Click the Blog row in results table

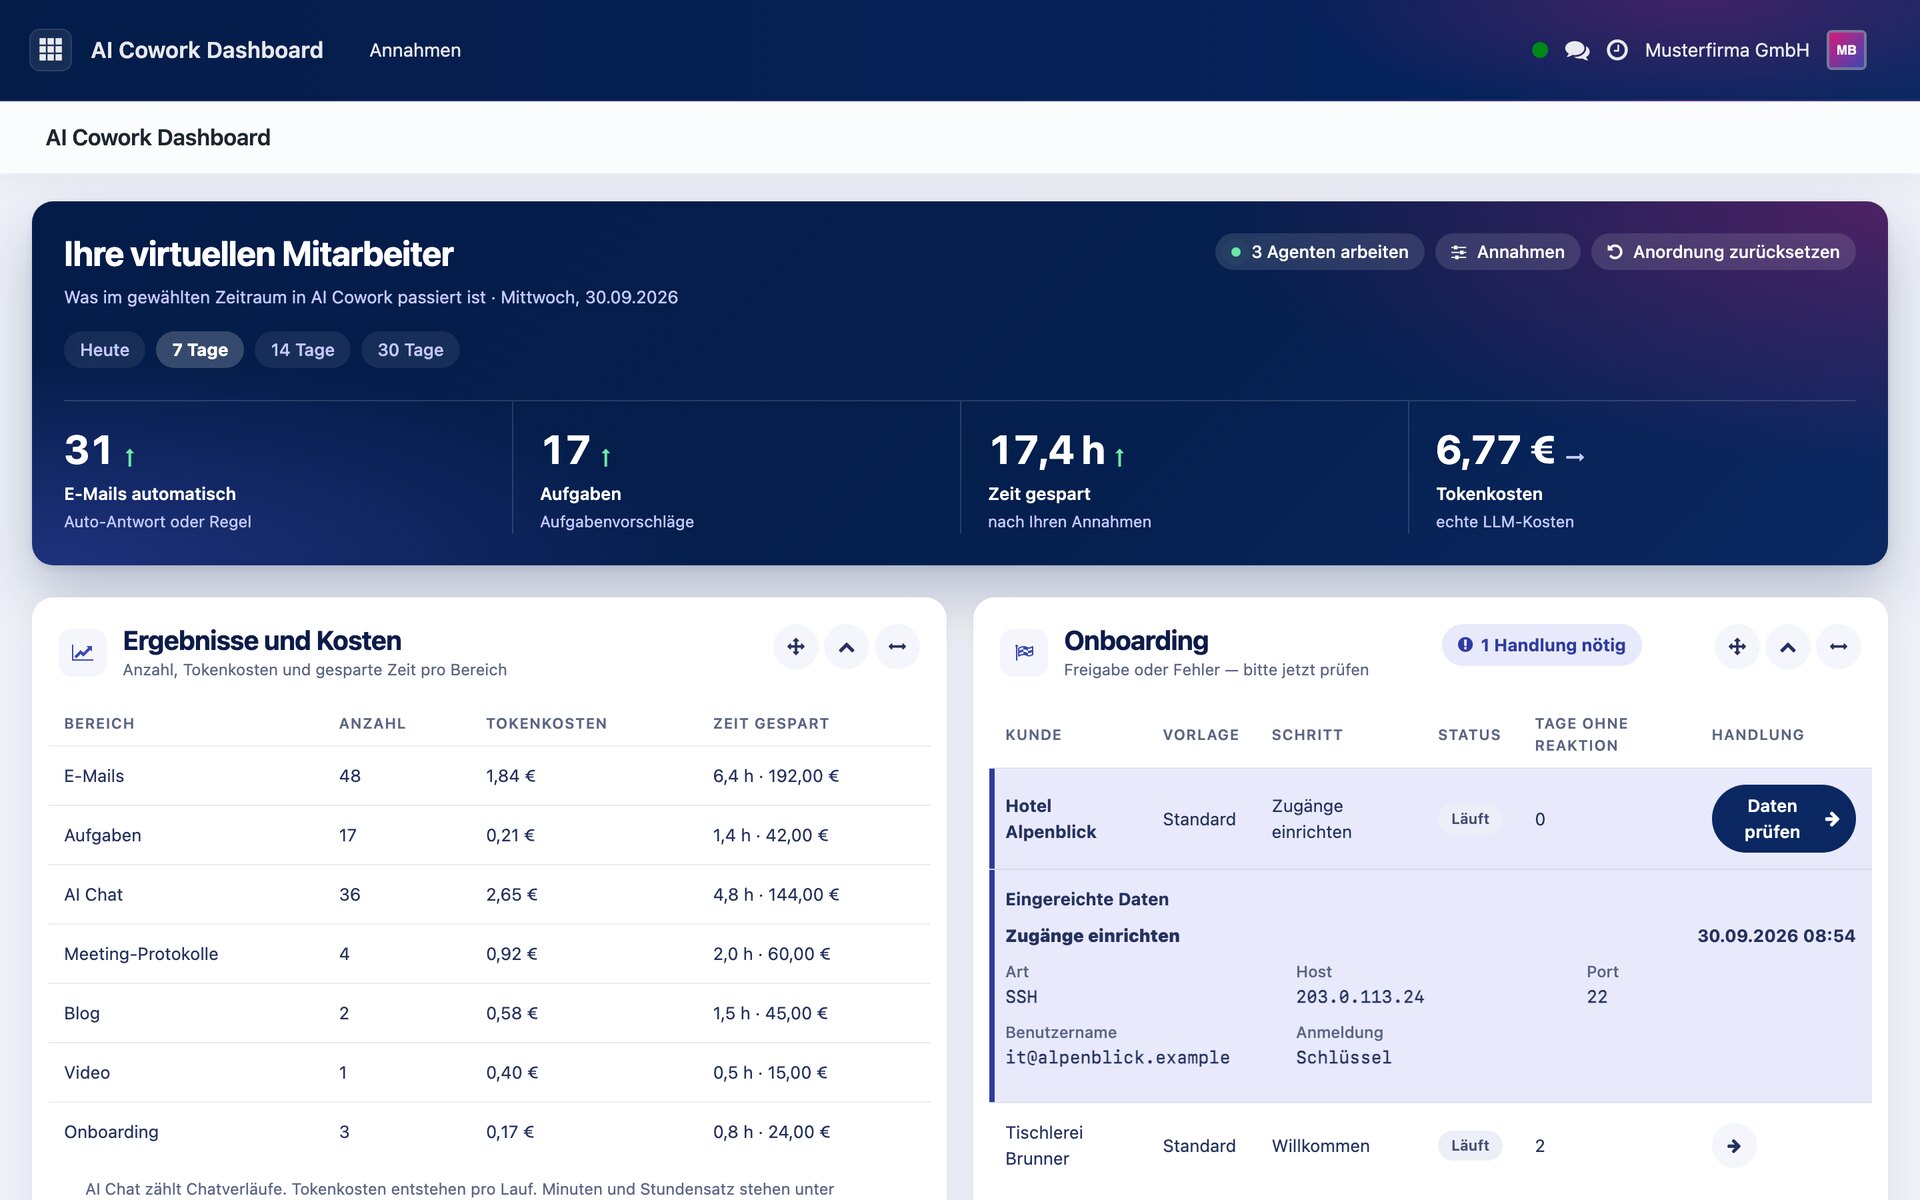pos(489,1013)
